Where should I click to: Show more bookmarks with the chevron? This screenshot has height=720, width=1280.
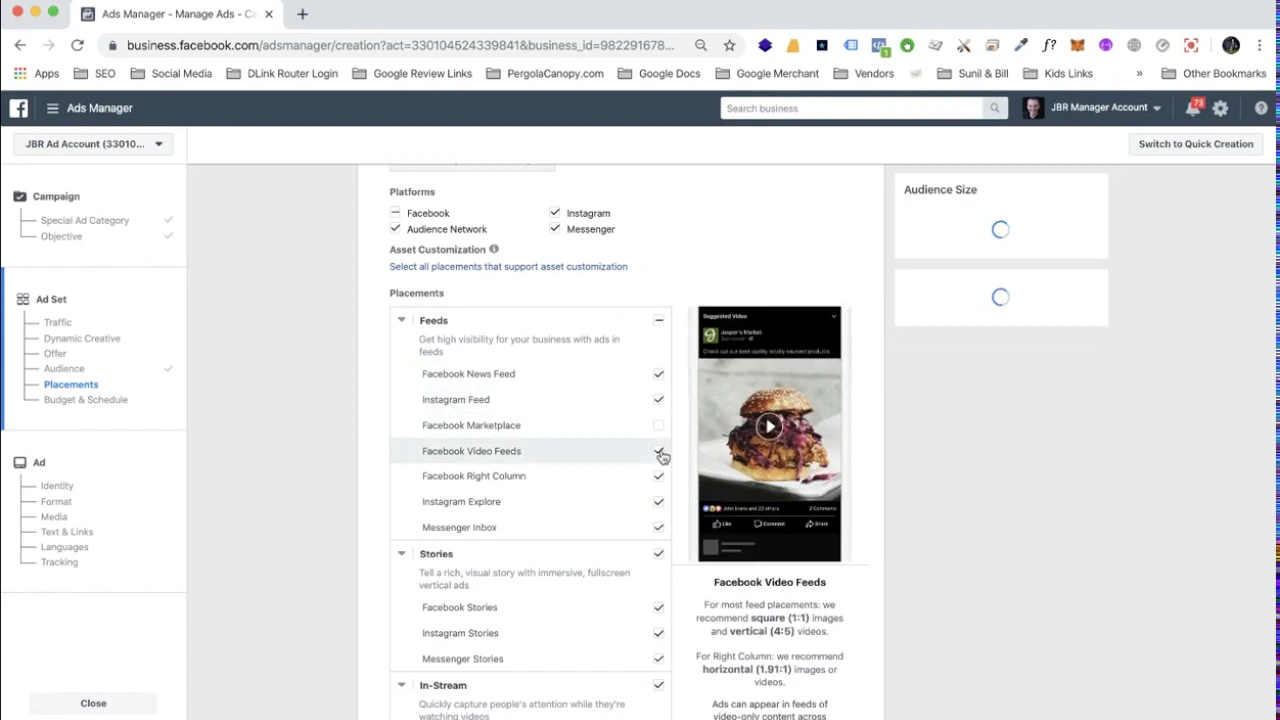tap(1139, 73)
